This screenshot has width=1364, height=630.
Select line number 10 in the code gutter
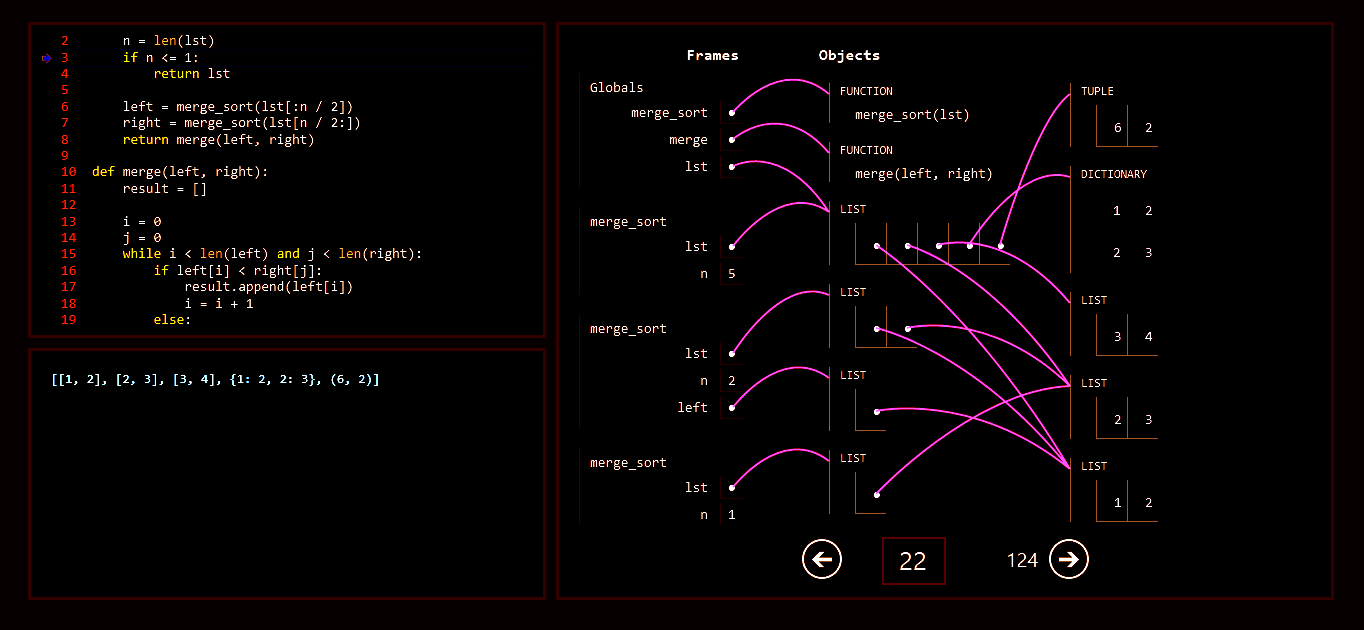point(68,172)
